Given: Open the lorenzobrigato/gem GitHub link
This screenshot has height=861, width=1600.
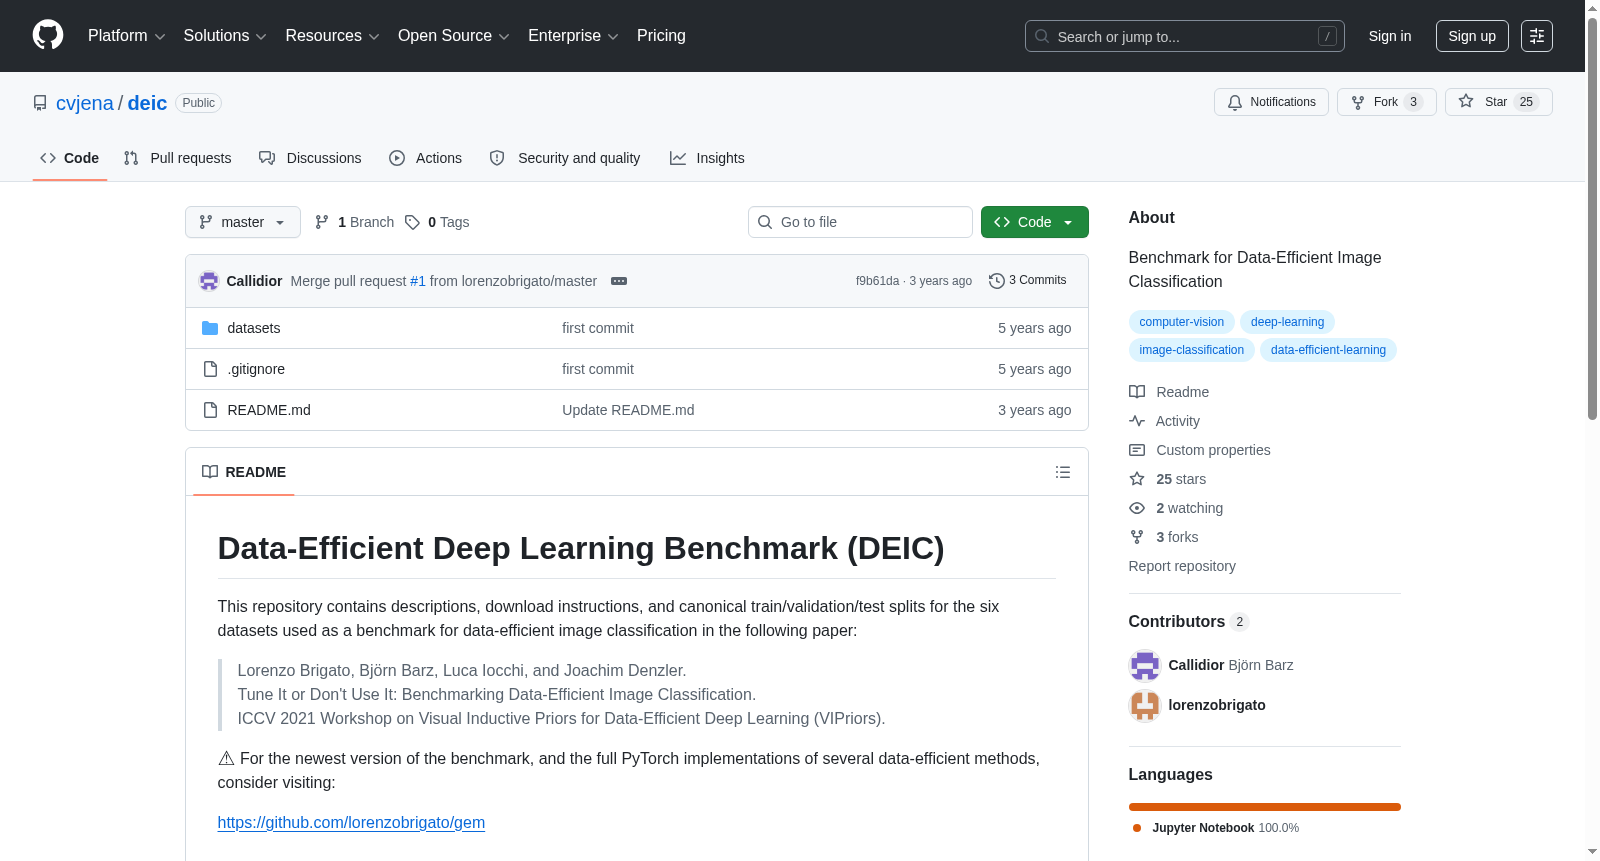Looking at the screenshot, I should [351, 822].
